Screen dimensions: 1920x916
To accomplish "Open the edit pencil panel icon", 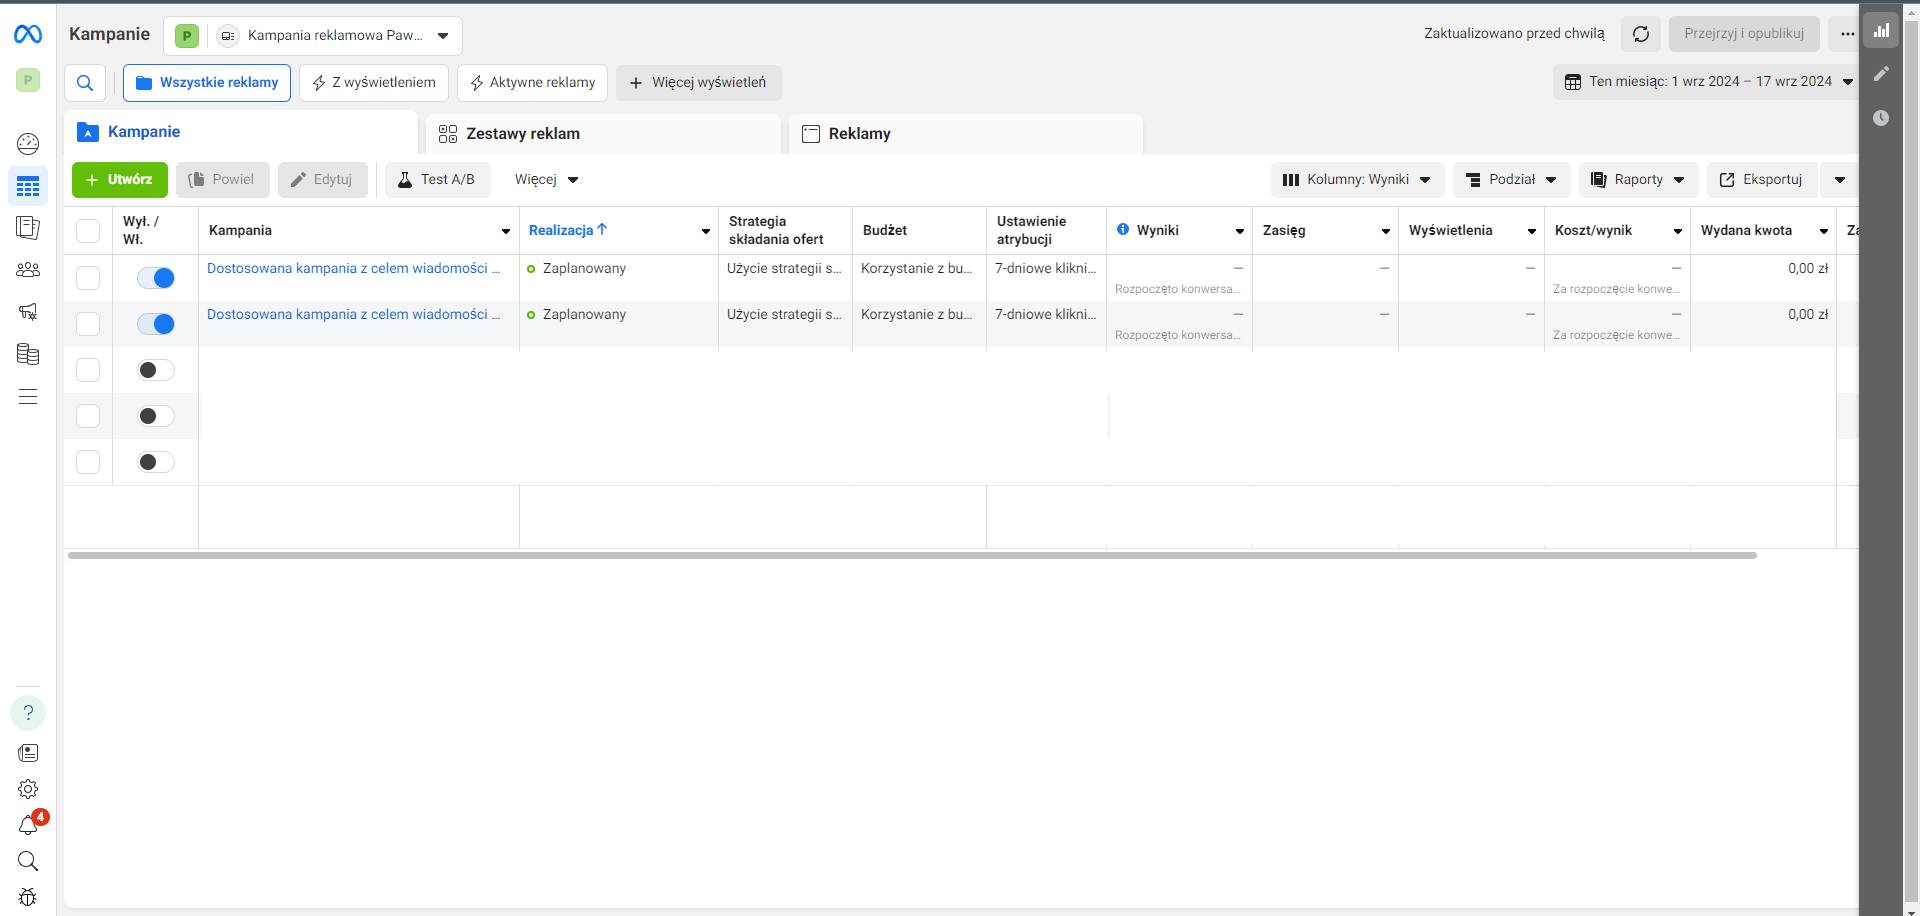I will 1882,74.
